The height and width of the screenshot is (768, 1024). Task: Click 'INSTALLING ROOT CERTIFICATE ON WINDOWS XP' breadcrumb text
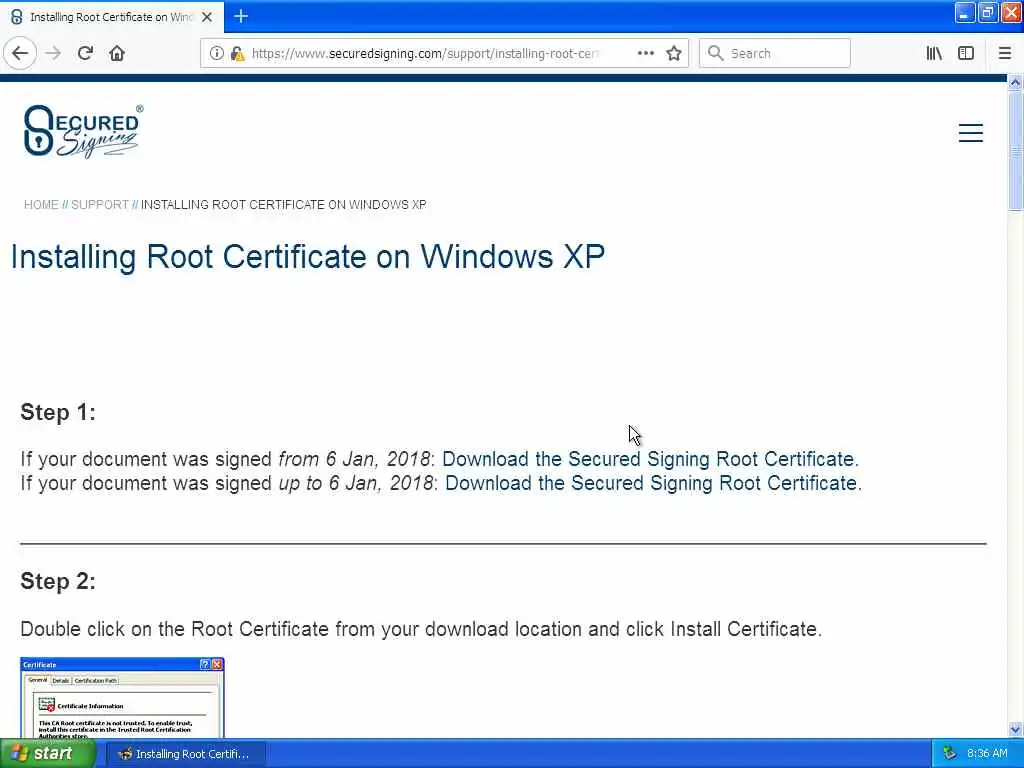pyautogui.click(x=283, y=205)
